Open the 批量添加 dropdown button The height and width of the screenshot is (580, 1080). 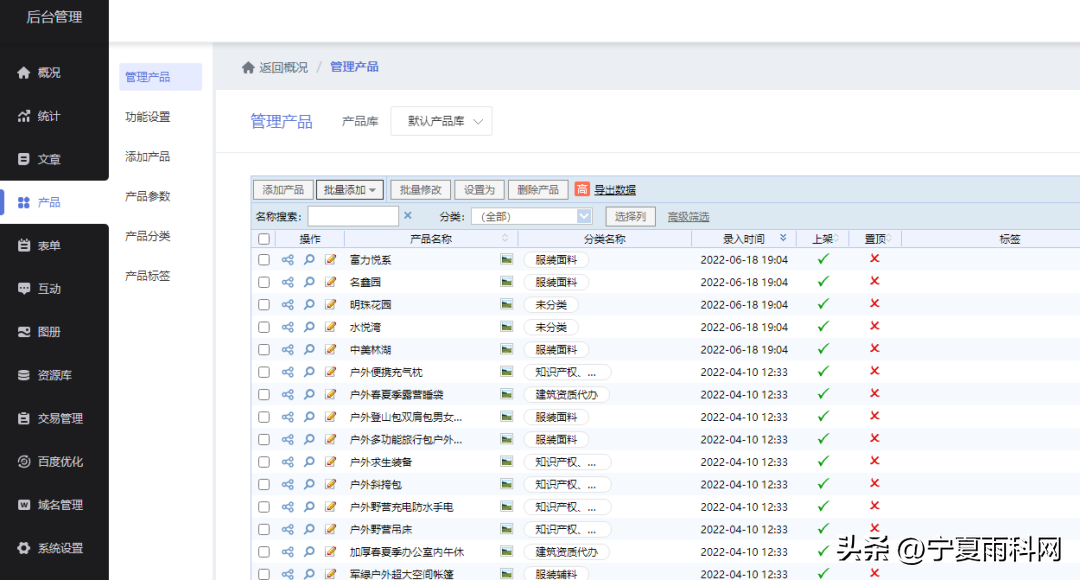(350, 190)
